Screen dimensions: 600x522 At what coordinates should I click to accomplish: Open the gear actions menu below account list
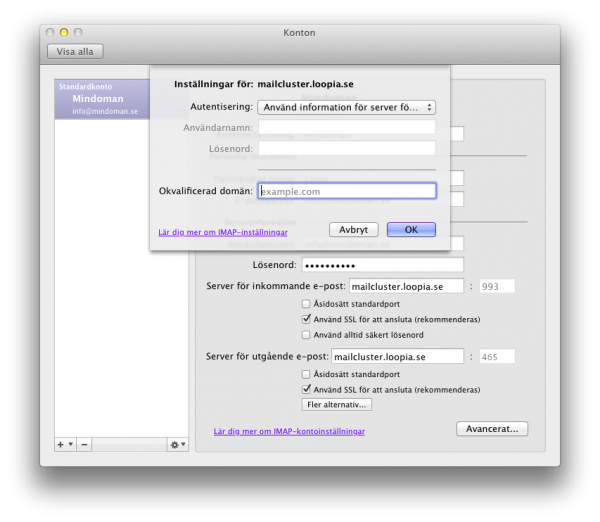178,445
